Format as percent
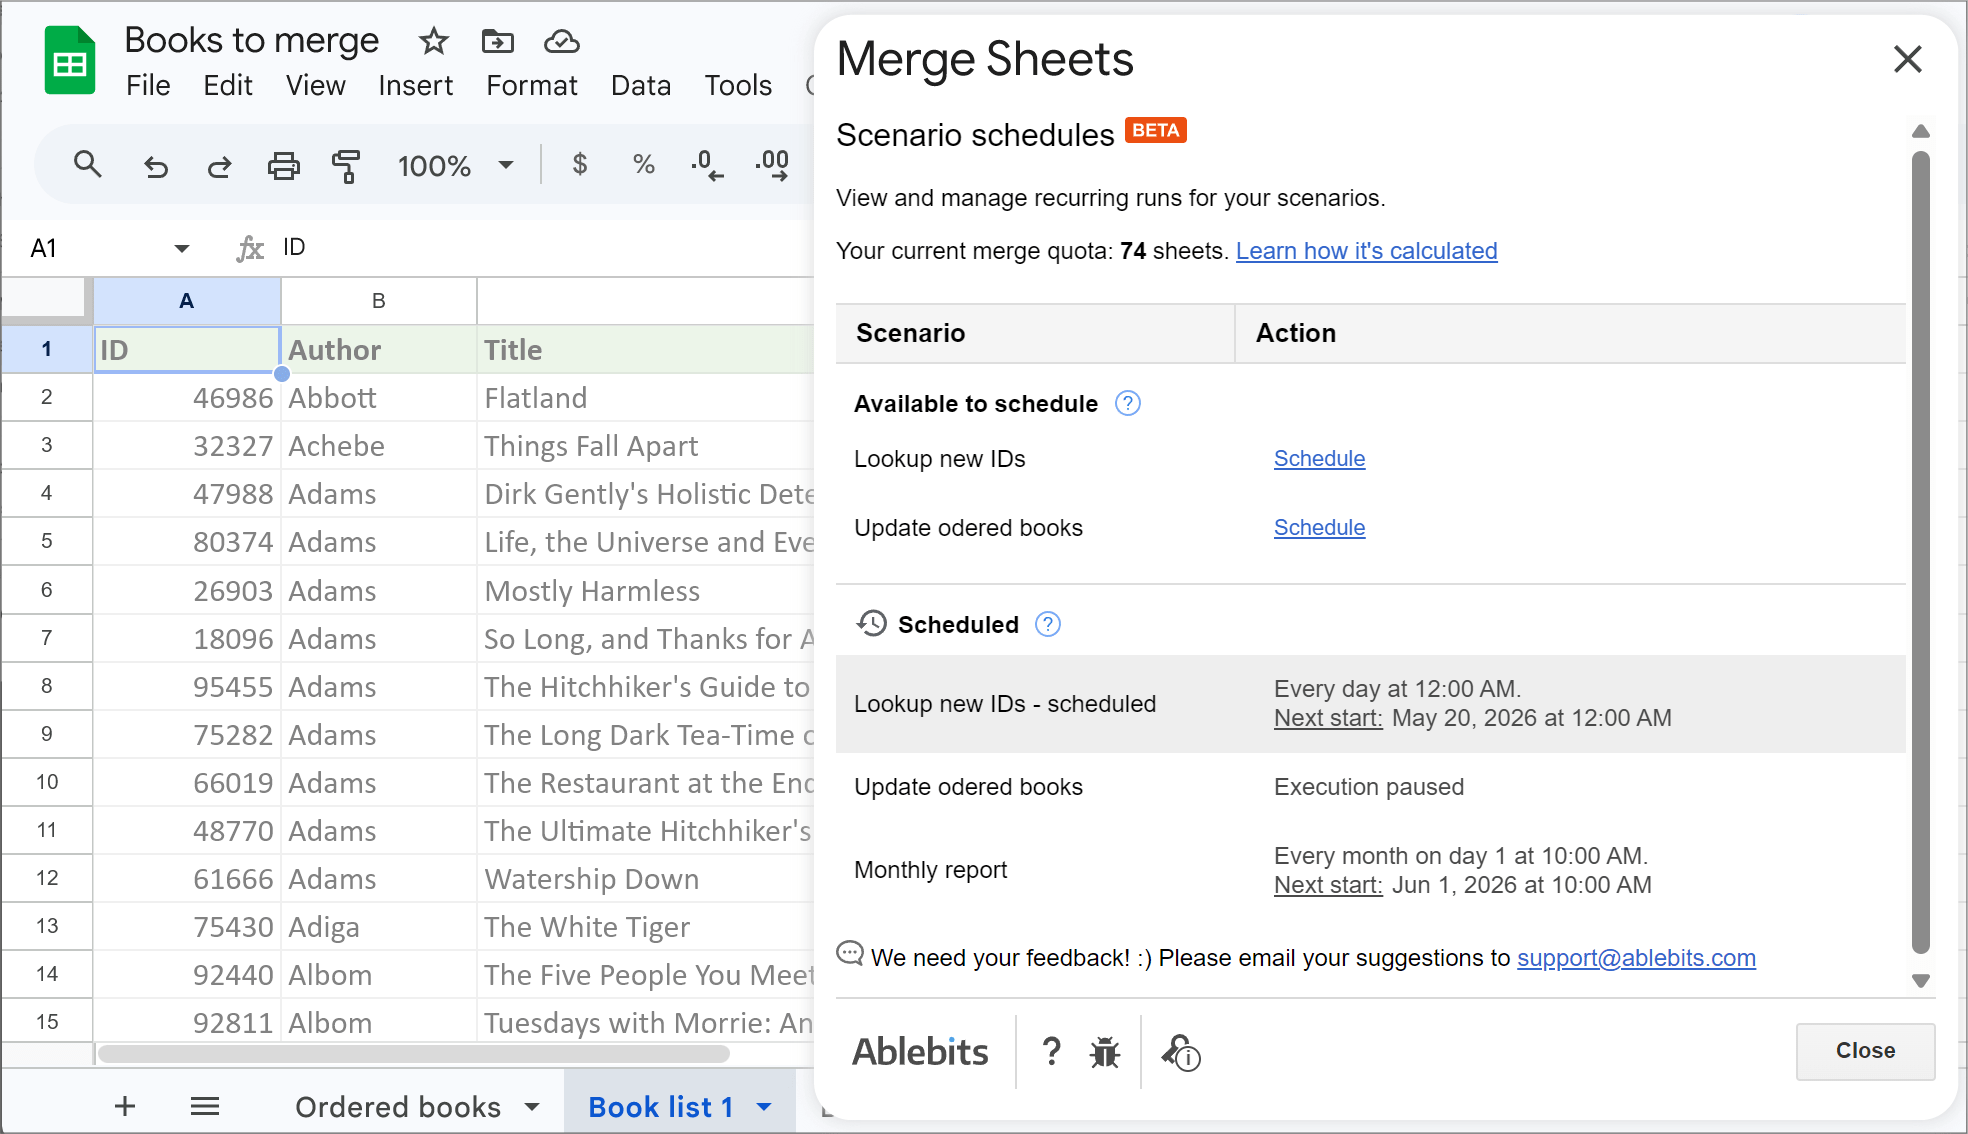This screenshot has width=1968, height=1134. pyautogui.click(x=644, y=165)
